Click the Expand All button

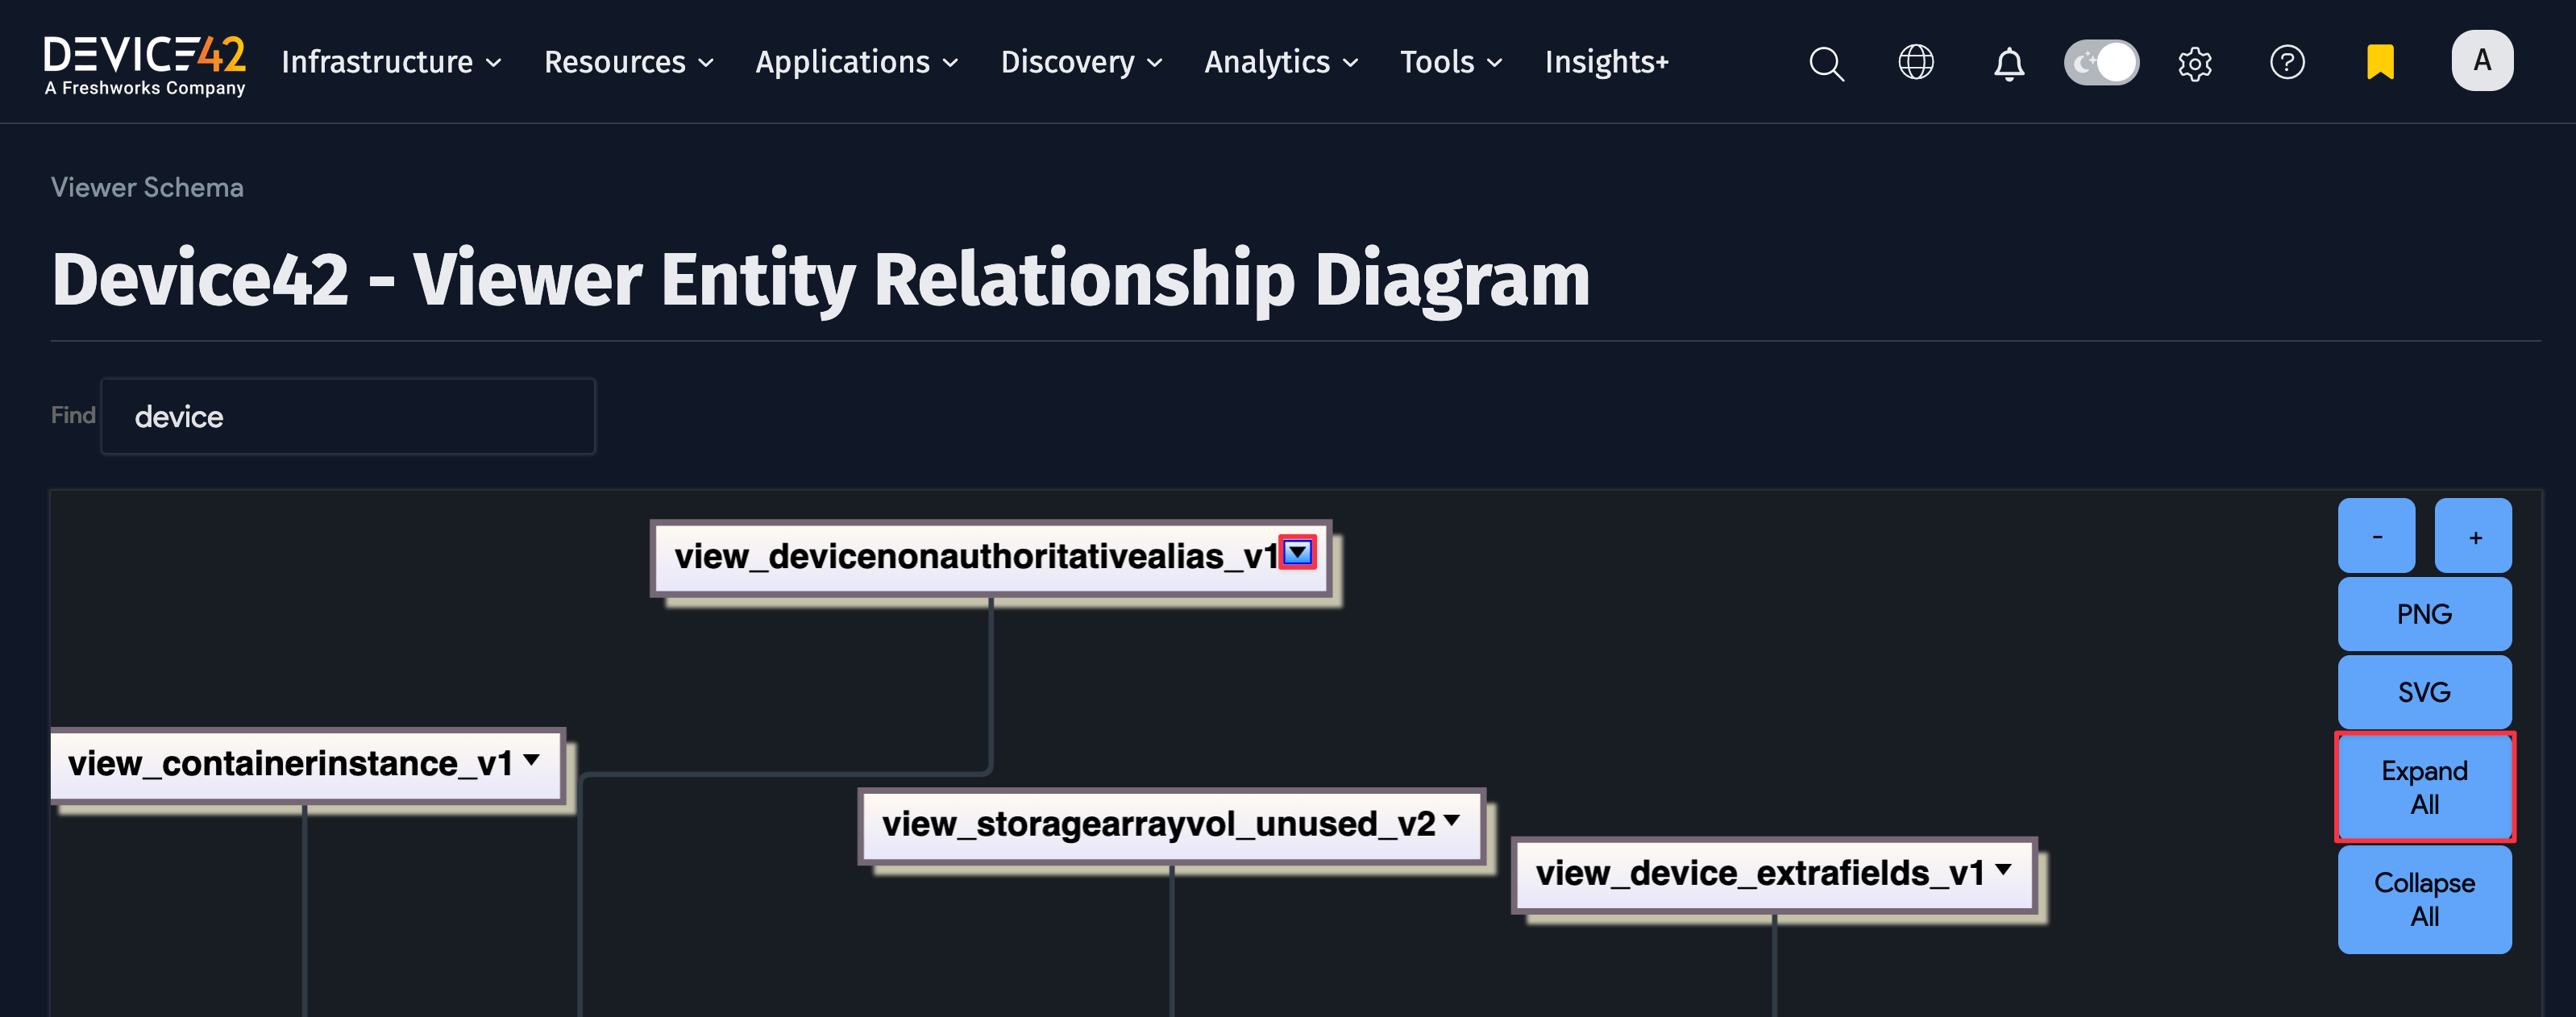click(x=2424, y=787)
